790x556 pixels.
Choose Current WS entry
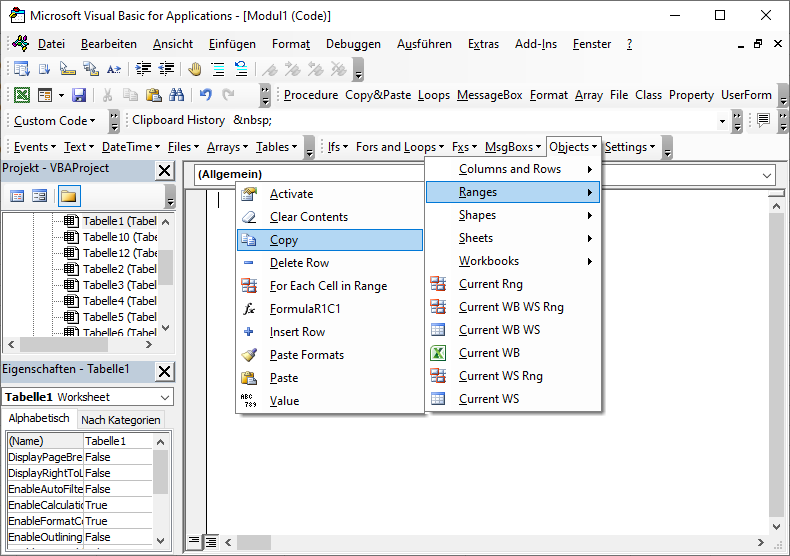[x=513, y=399]
